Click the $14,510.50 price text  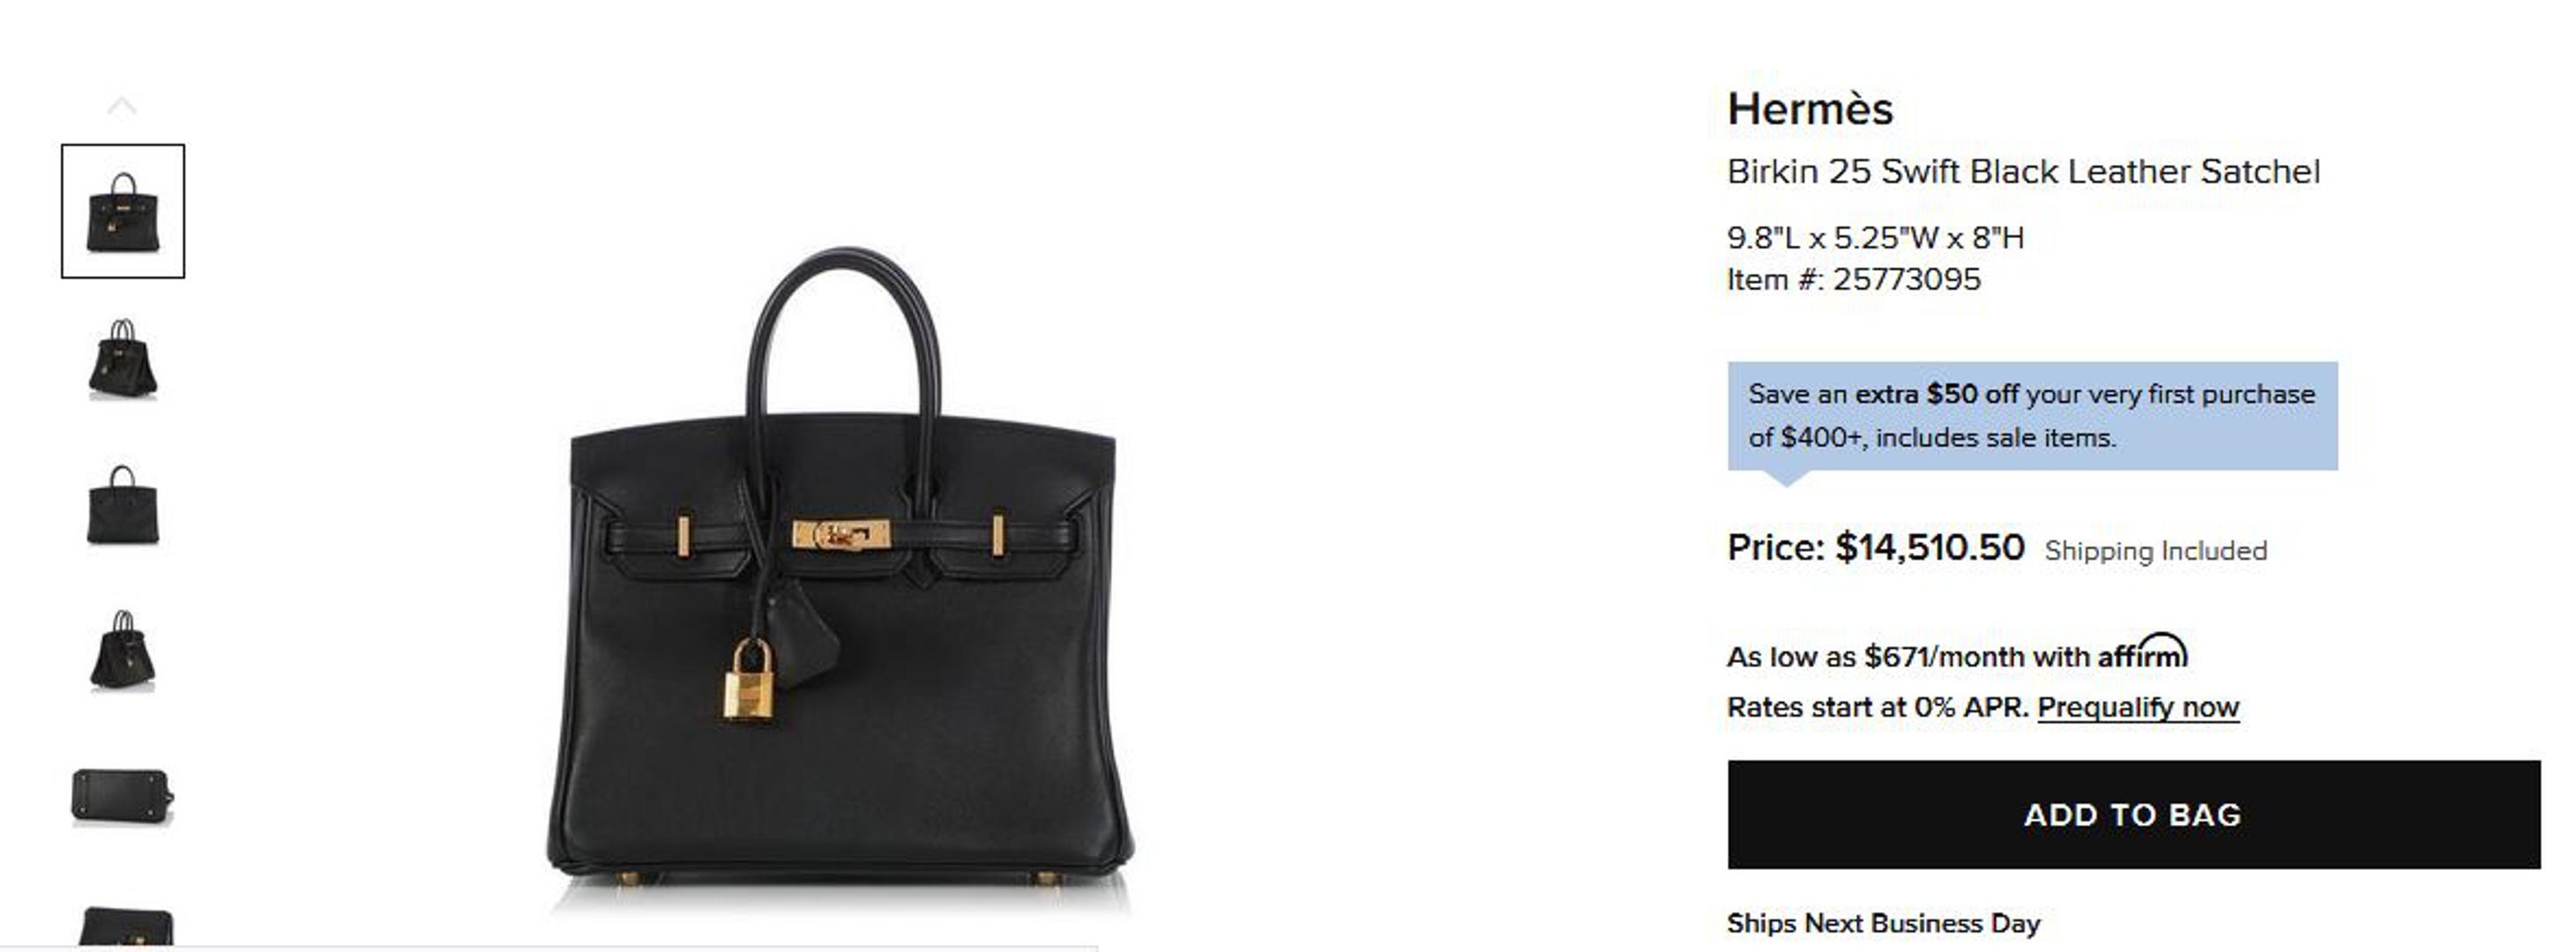coord(1930,547)
